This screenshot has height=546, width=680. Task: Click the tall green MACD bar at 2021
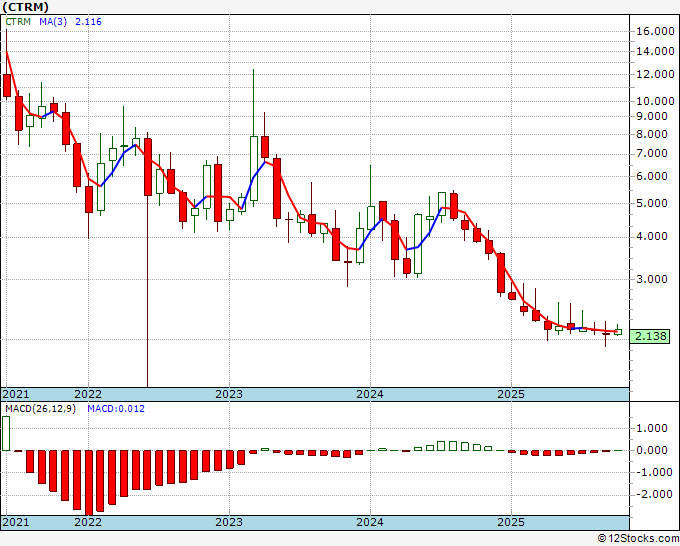(x=6, y=433)
